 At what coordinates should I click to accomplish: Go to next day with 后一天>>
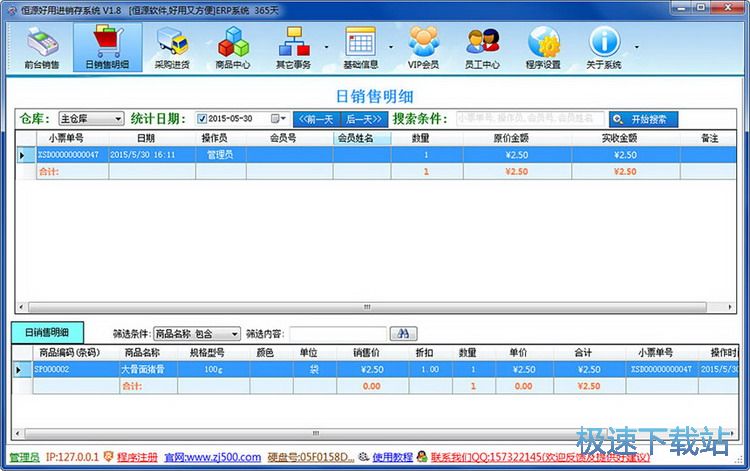pyautogui.click(x=364, y=119)
